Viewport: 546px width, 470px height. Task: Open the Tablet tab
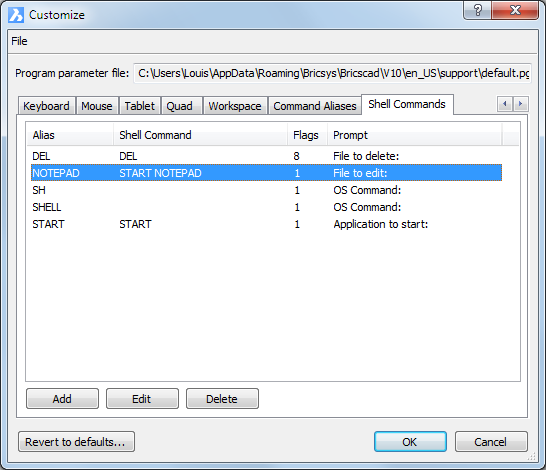click(x=140, y=106)
